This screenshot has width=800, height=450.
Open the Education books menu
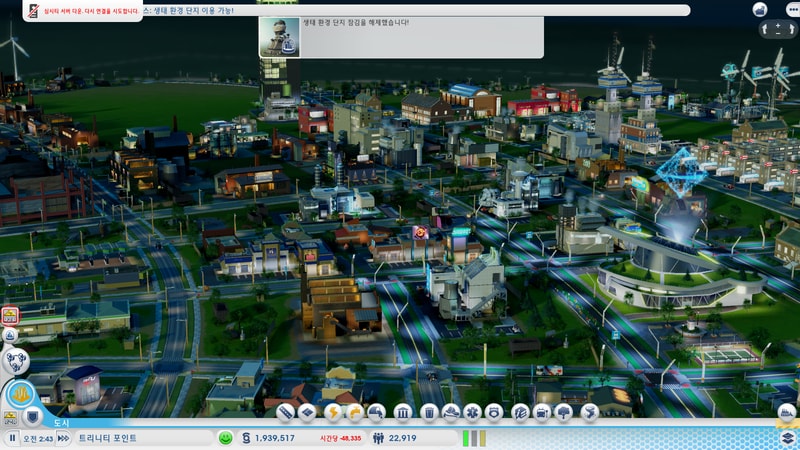point(520,412)
